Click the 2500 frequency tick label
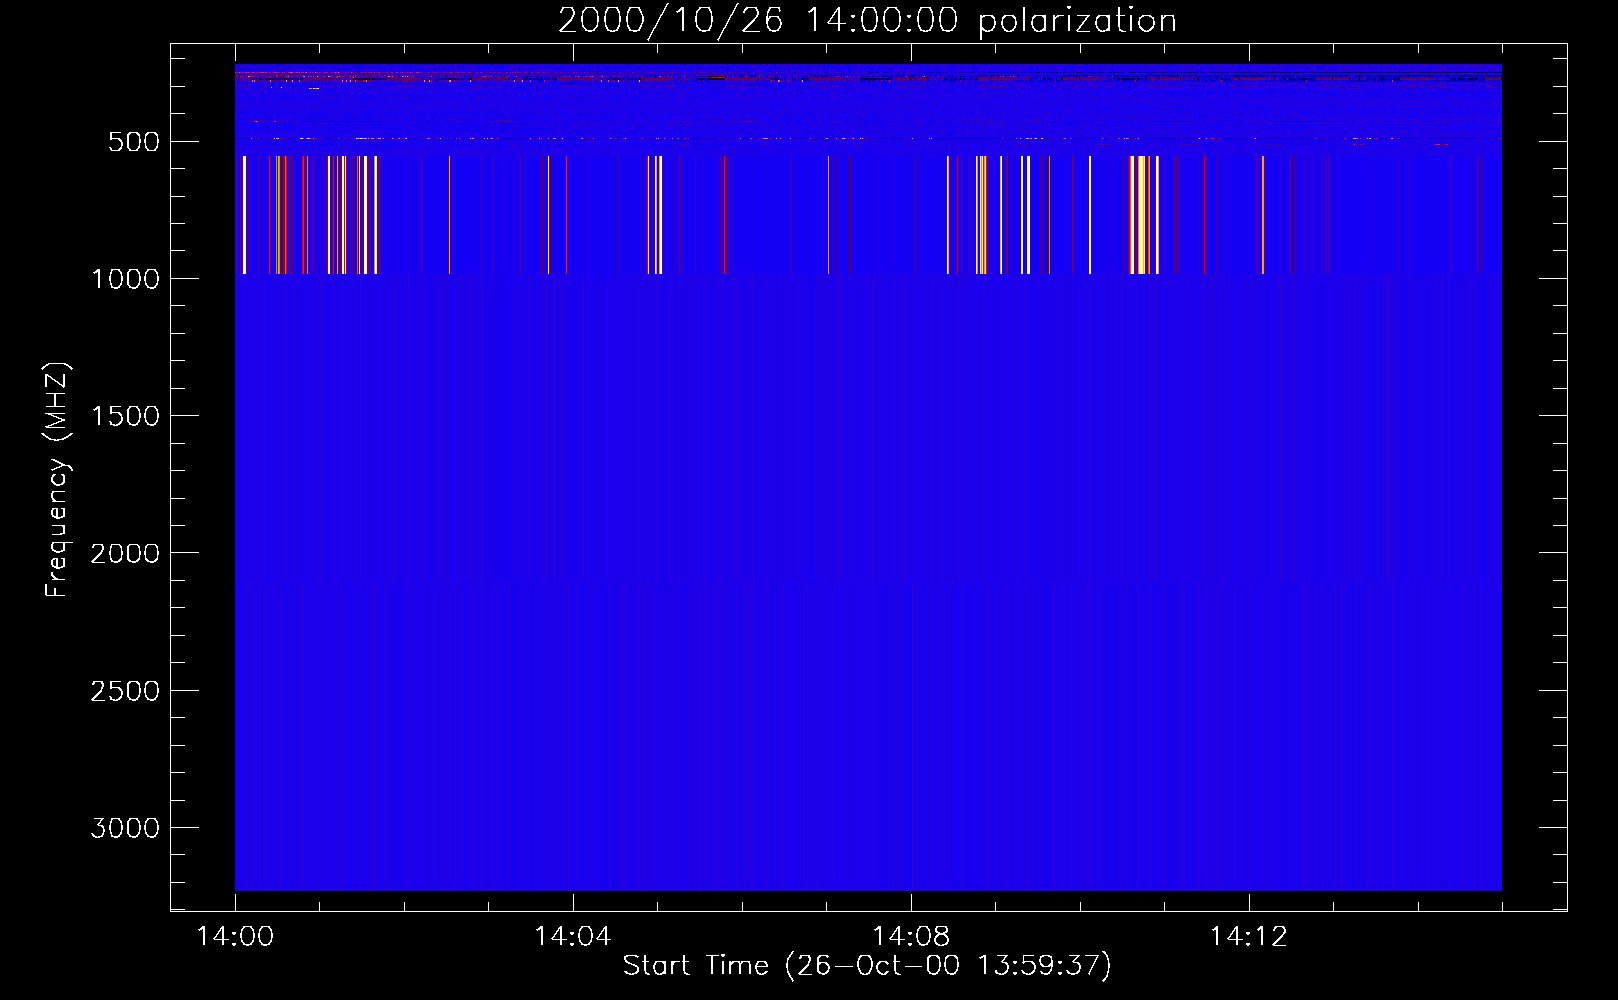1618x1000 pixels. (125, 691)
